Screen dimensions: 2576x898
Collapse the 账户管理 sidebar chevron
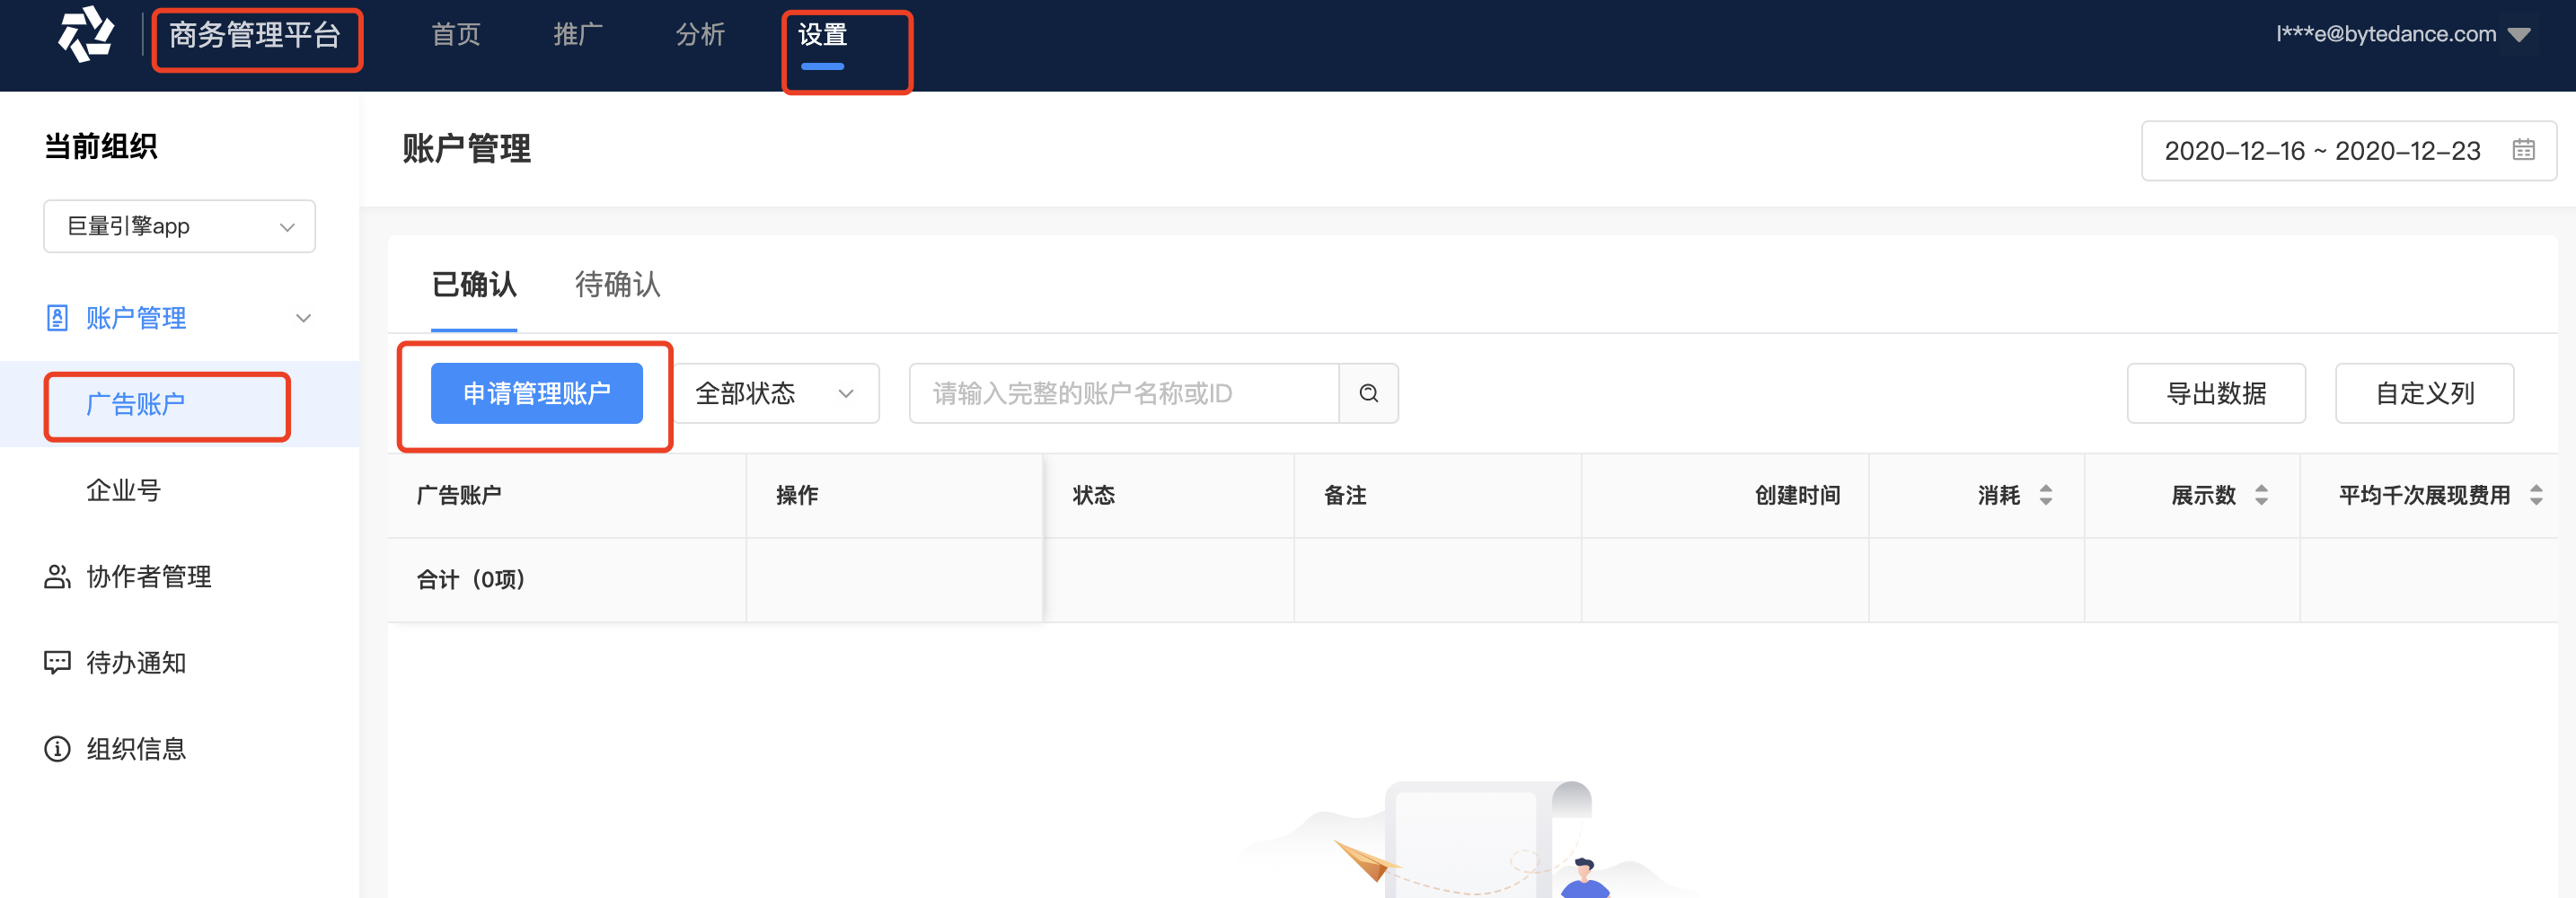coord(303,318)
